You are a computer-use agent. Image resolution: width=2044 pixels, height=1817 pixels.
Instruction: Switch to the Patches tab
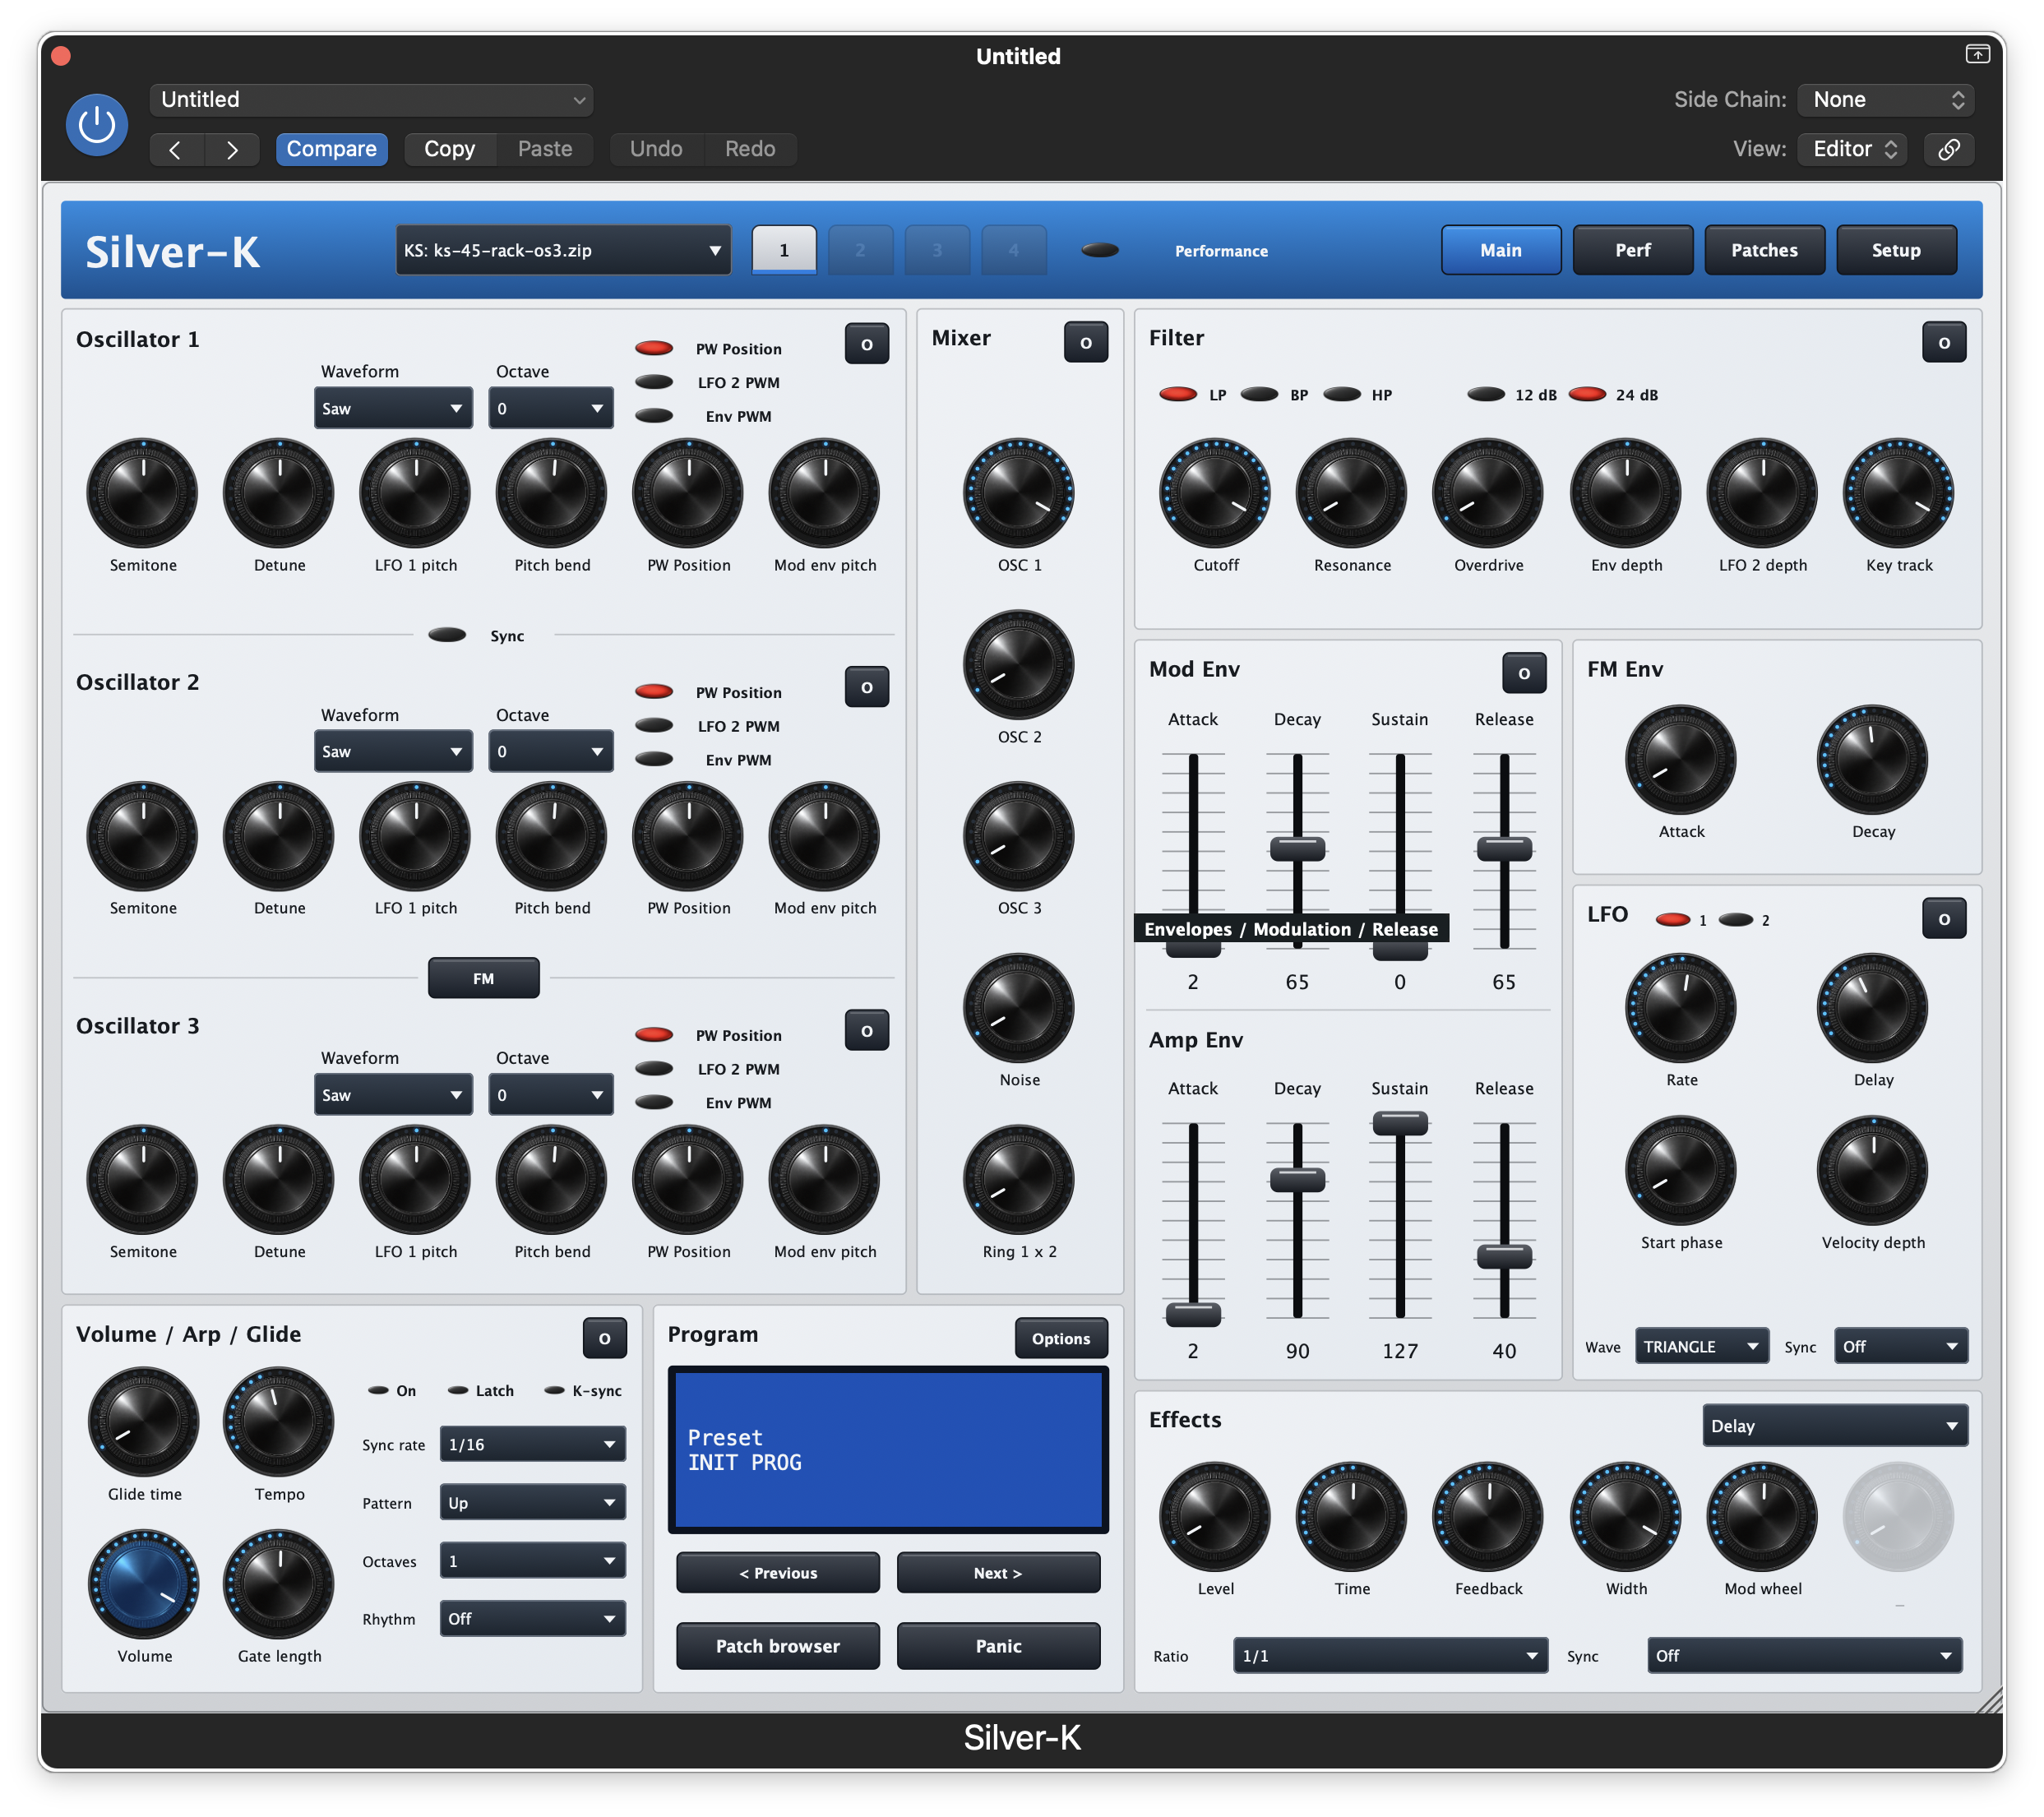pyautogui.click(x=1764, y=250)
